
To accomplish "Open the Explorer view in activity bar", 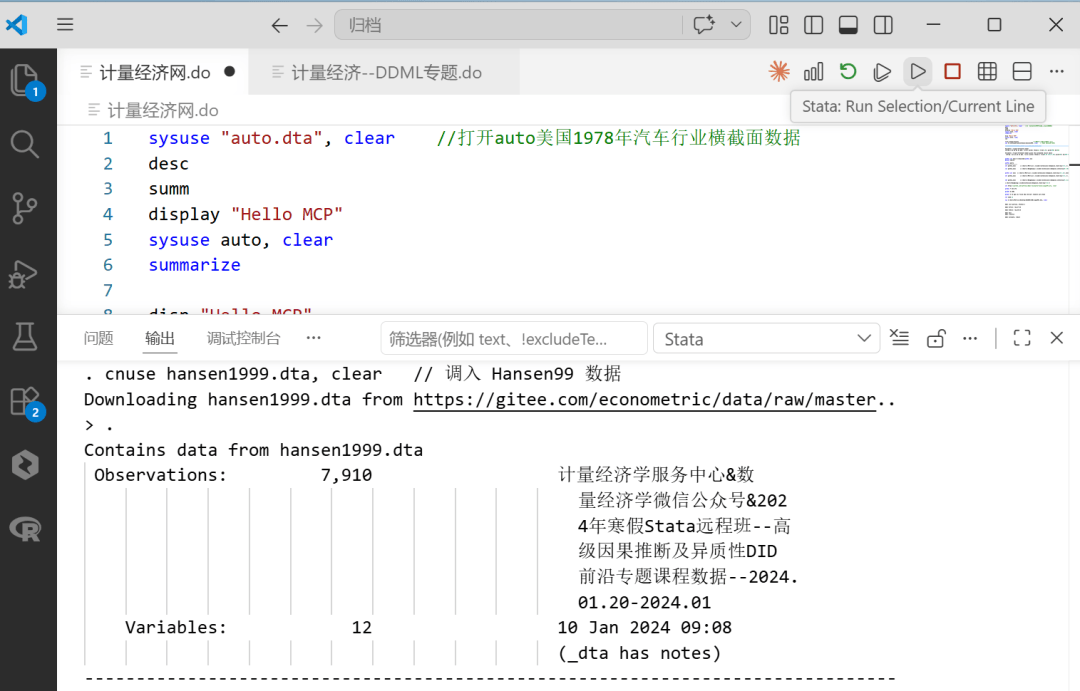I will [26, 81].
